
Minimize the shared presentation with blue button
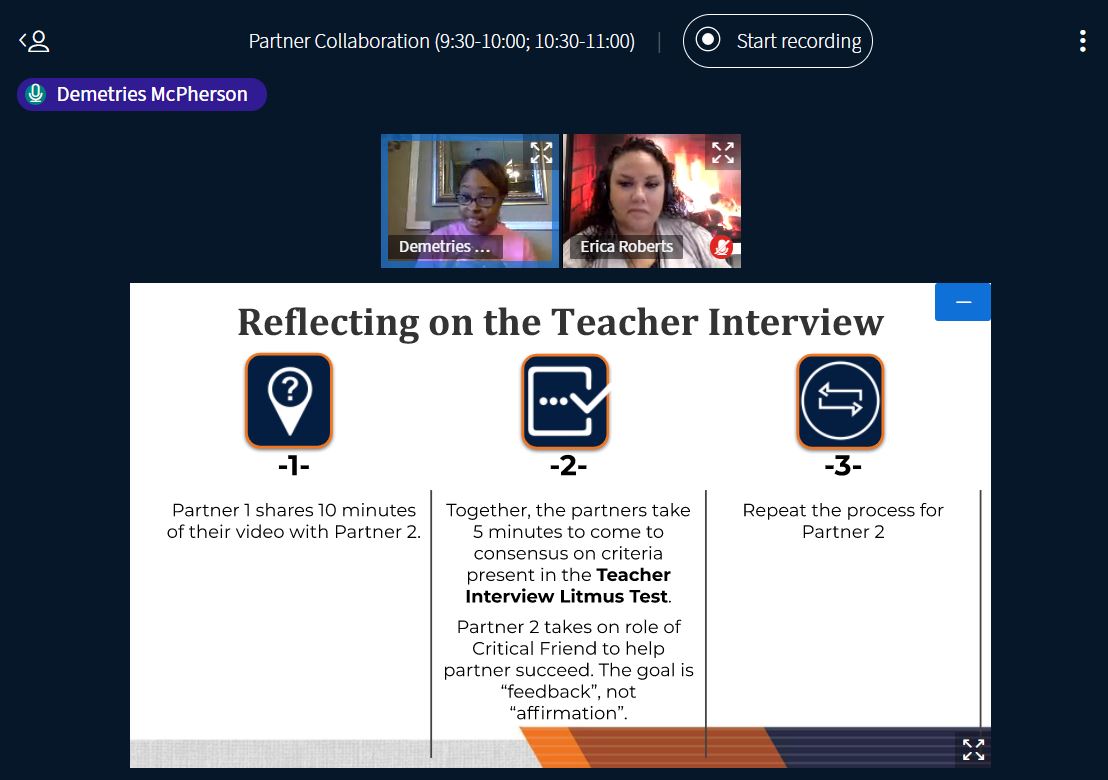point(962,302)
